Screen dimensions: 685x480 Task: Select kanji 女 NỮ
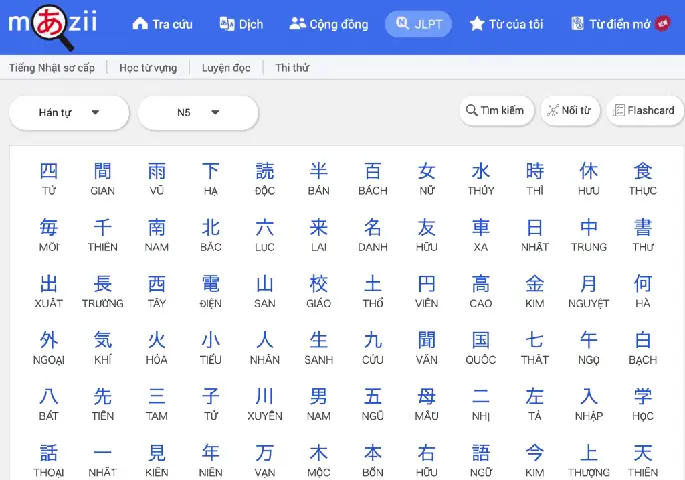coord(426,179)
